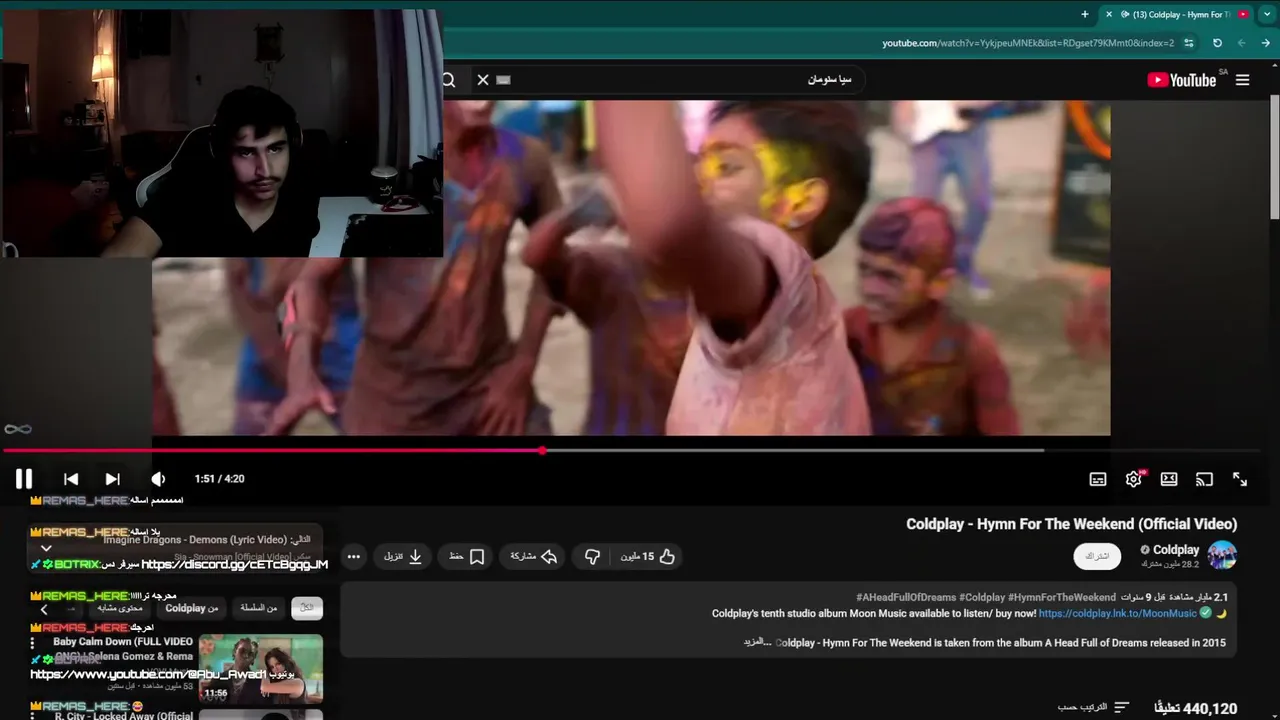Screen dimensions: 1280x720
Task: Open the player settings gear
Action: point(1133,479)
